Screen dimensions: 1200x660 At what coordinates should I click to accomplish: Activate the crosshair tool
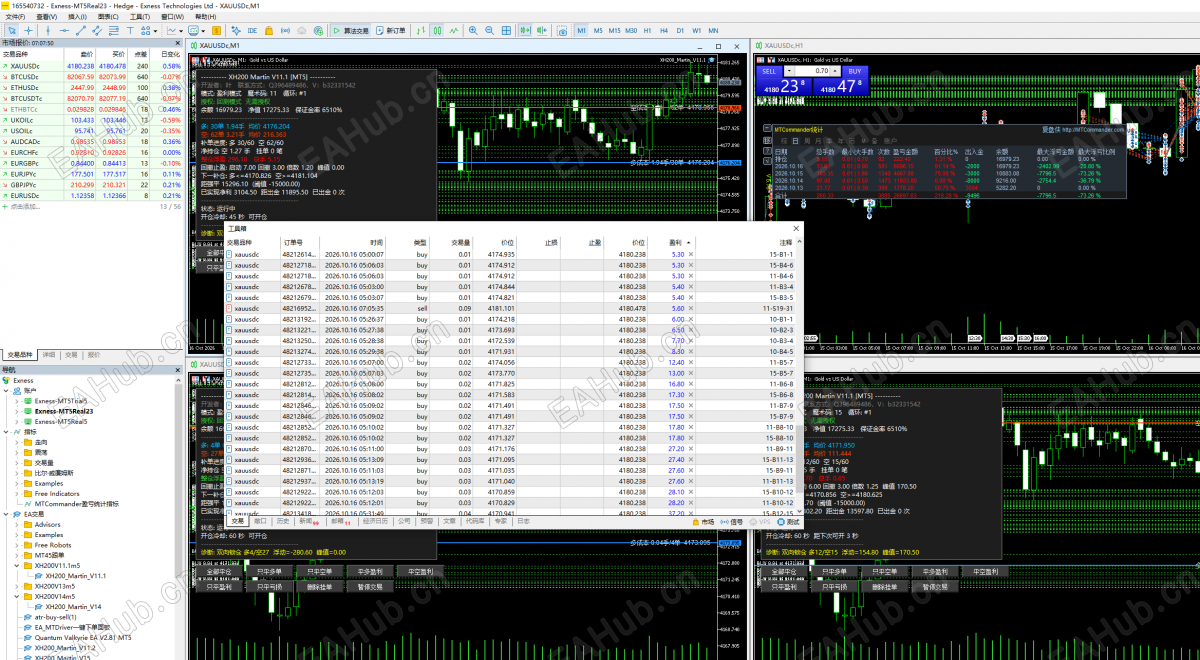[x=28, y=31]
